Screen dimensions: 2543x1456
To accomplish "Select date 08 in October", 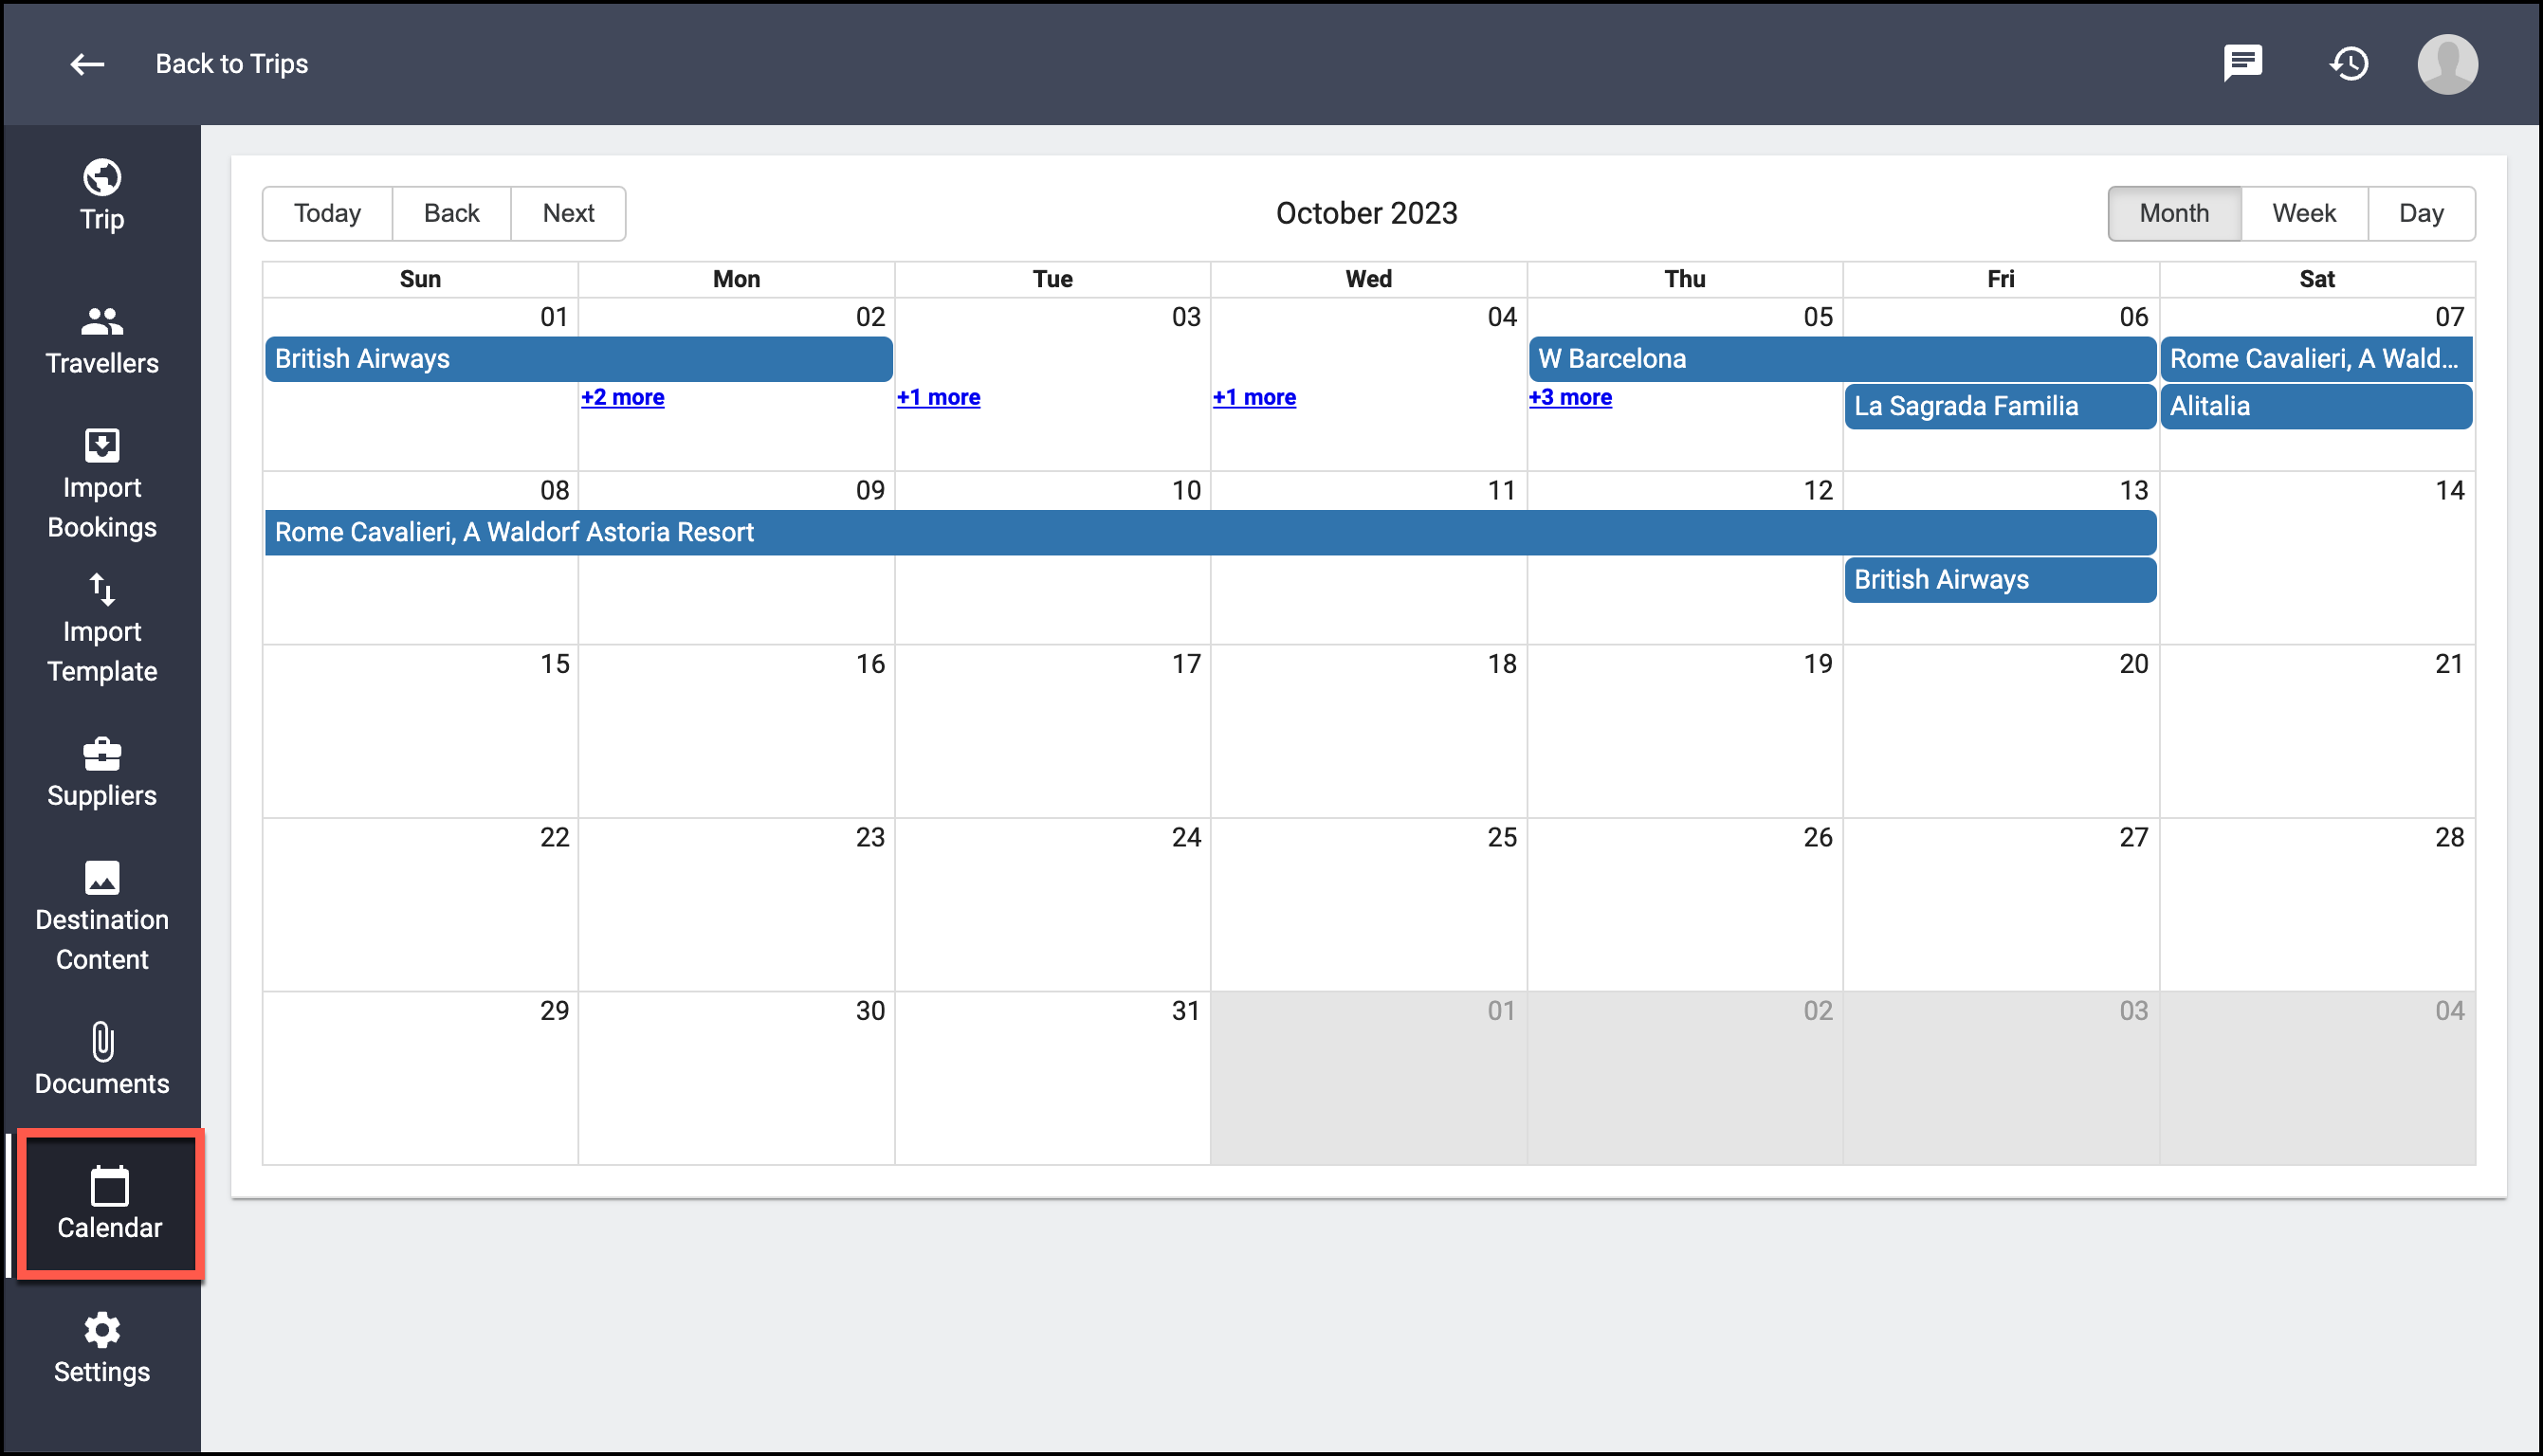I will (x=554, y=490).
